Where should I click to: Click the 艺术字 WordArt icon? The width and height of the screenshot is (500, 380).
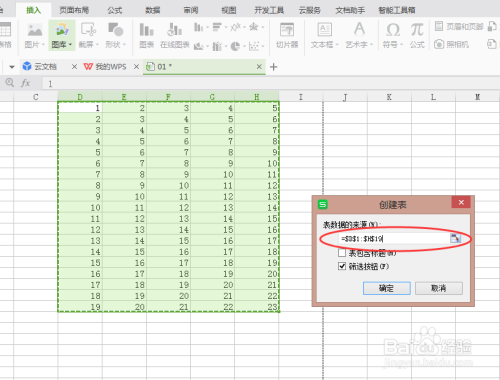click(x=359, y=29)
